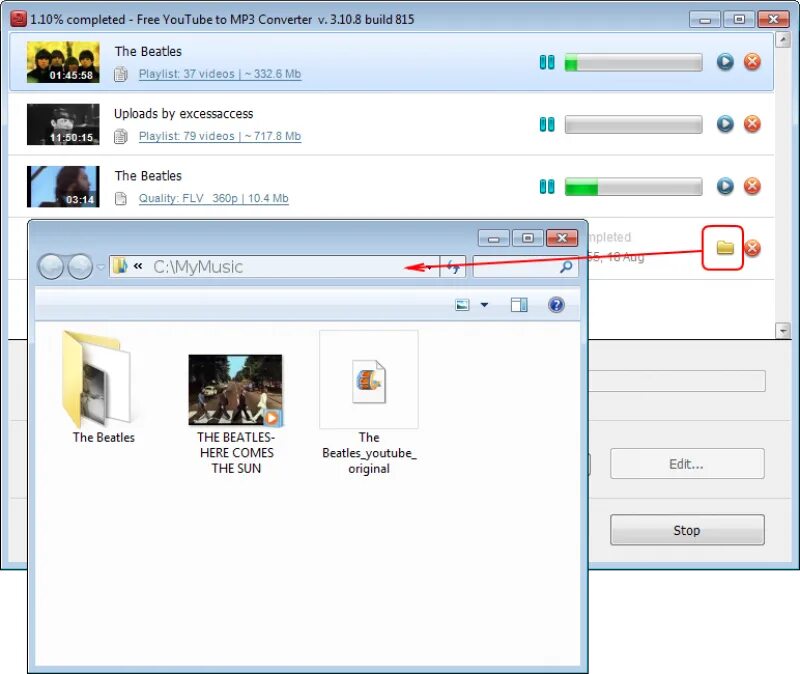Remove the completed download row
Screen dimensions: 800x674
tap(752, 248)
